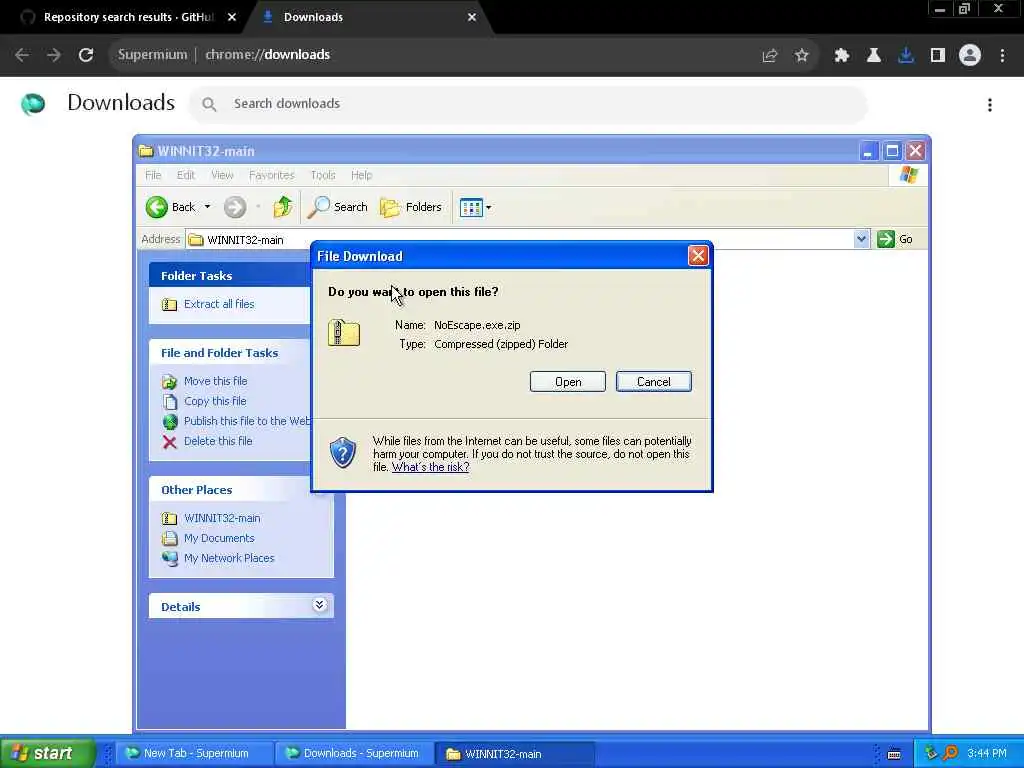This screenshot has width=1024, height=768.
Task: Expand the Details panel chevron
Action: 319,605
